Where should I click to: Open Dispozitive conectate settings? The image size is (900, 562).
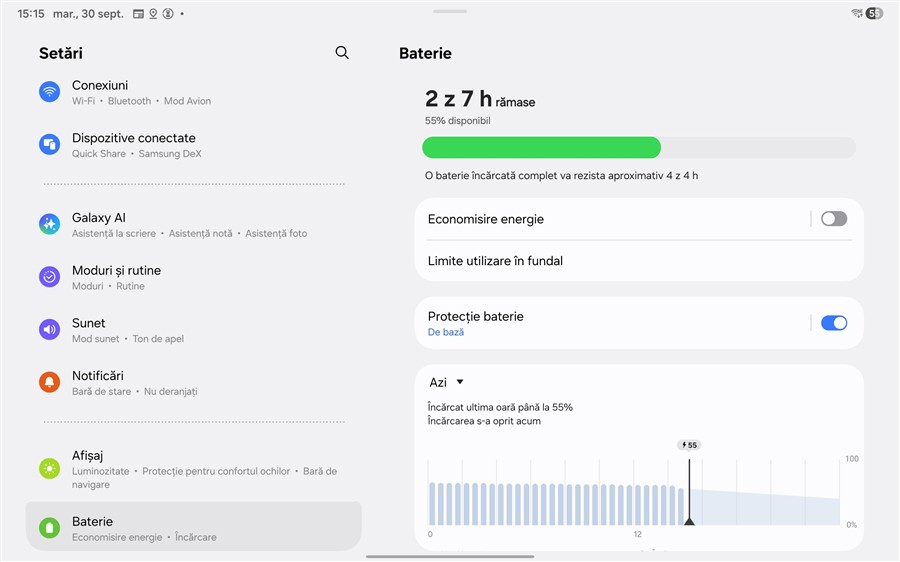tap(193, 145)
